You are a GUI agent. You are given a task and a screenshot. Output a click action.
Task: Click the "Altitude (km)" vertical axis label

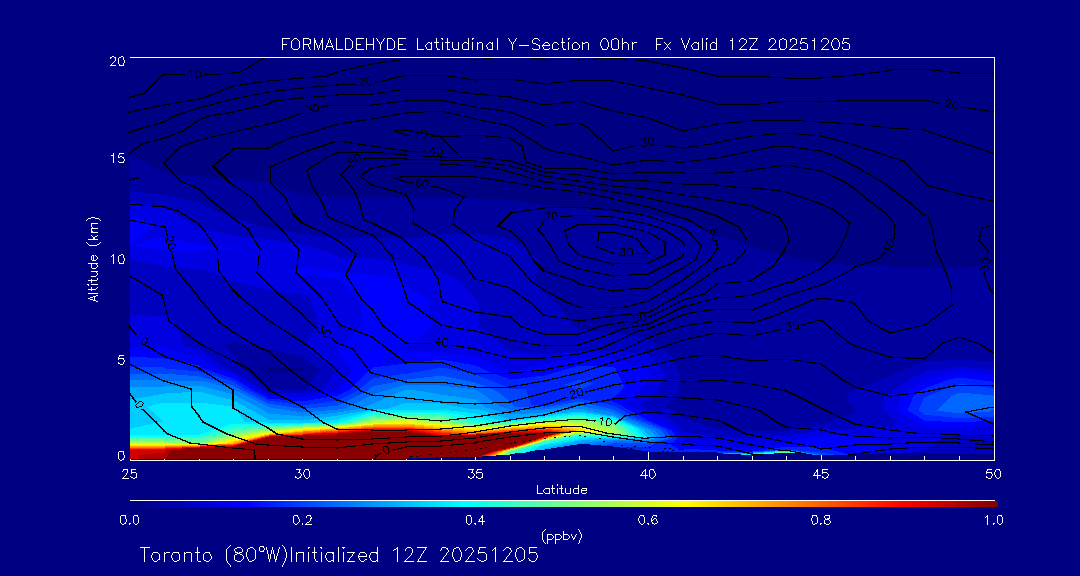[93, 259]
